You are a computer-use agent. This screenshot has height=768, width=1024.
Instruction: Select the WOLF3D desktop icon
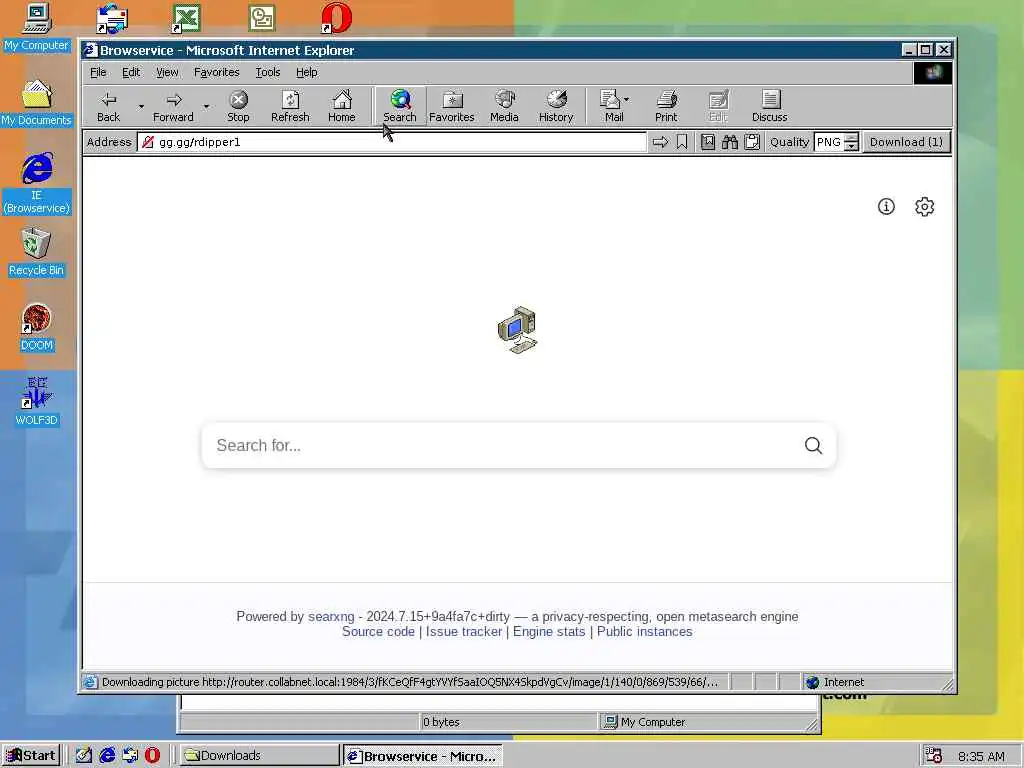tap(37, 402)
